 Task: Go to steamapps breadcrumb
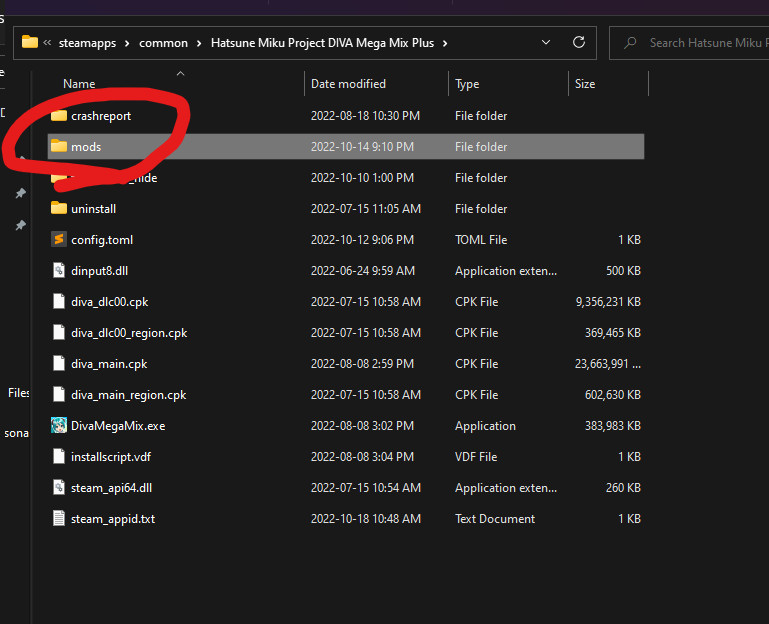(x=87, y=43)
